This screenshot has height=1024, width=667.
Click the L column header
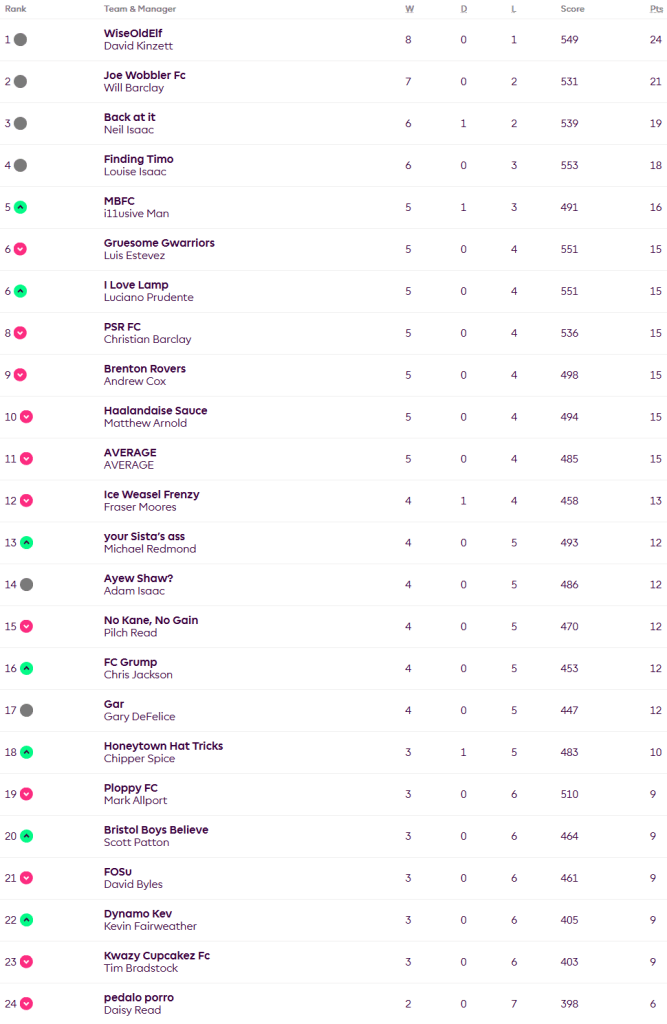(x=514, y=9)
